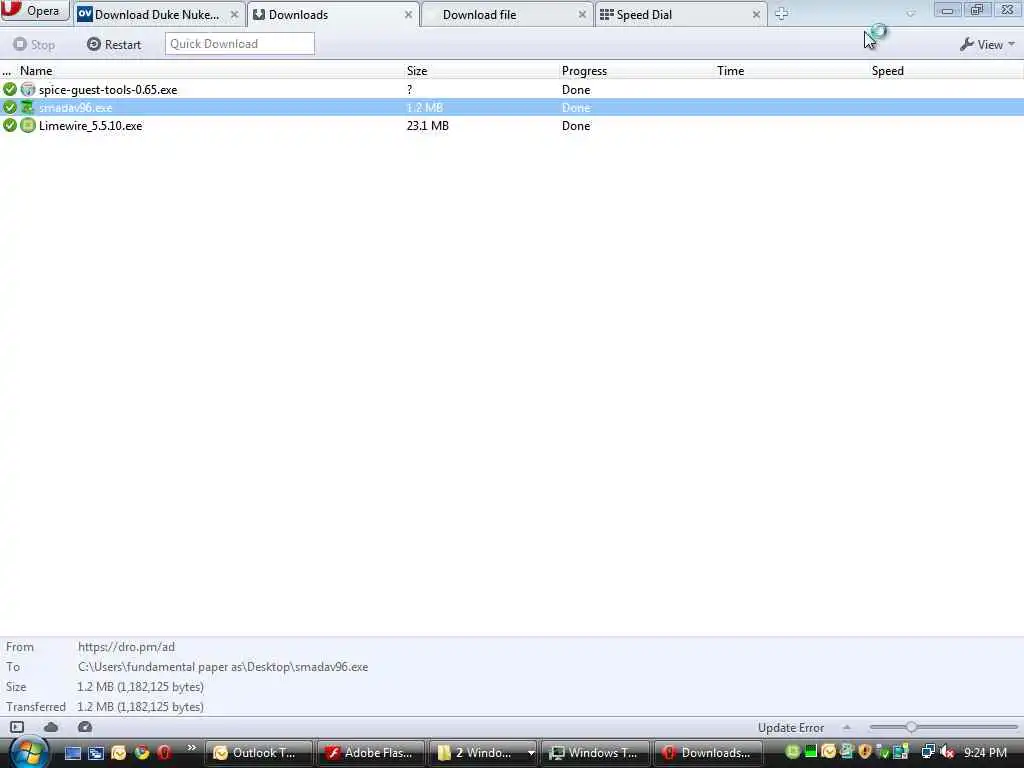Sort downloads by Size column
This screenshot has width=1024, height=768.
click(417, 71)
